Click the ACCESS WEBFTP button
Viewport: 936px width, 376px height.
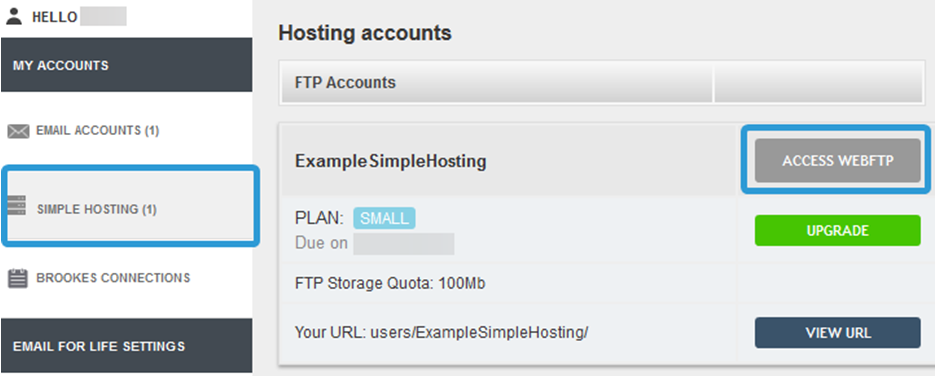(x=838, y=161)
